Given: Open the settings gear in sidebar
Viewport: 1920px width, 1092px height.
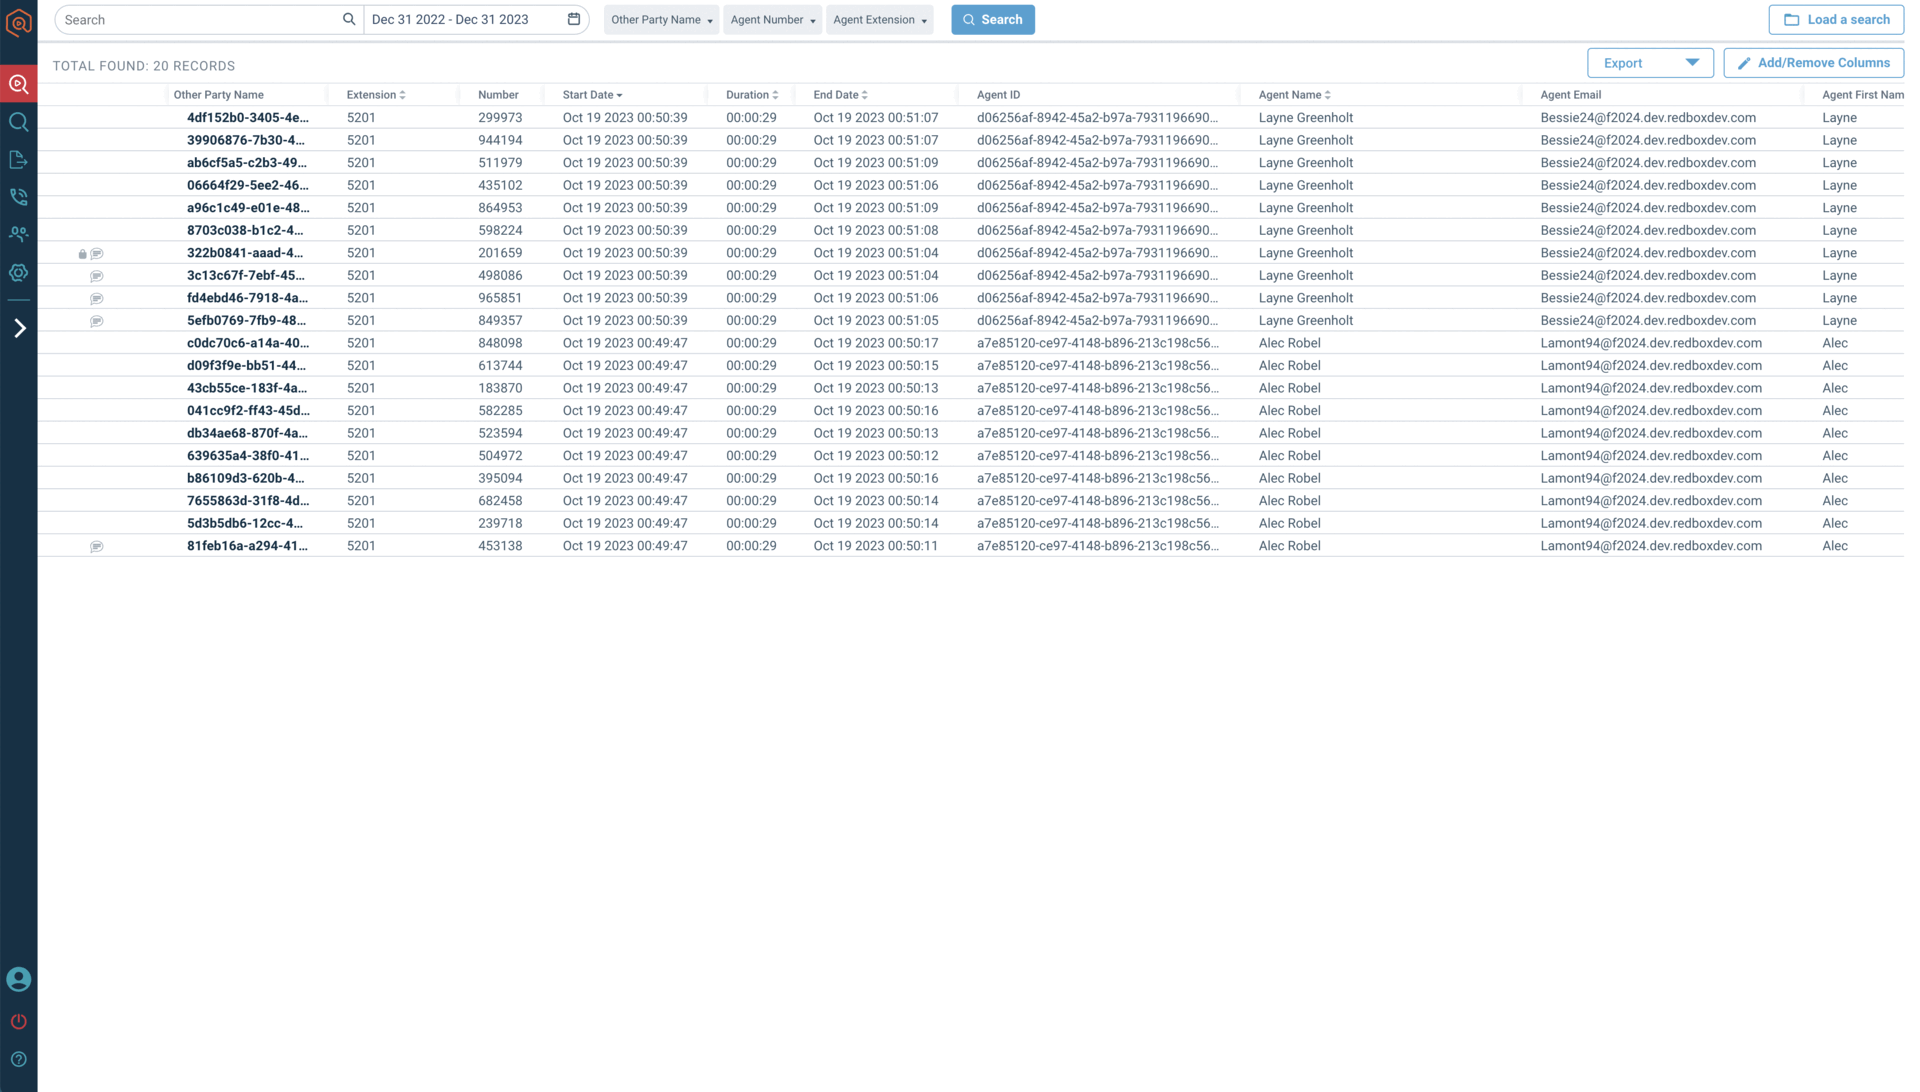Looking at the screenshot, I should (x=18, y=272).
